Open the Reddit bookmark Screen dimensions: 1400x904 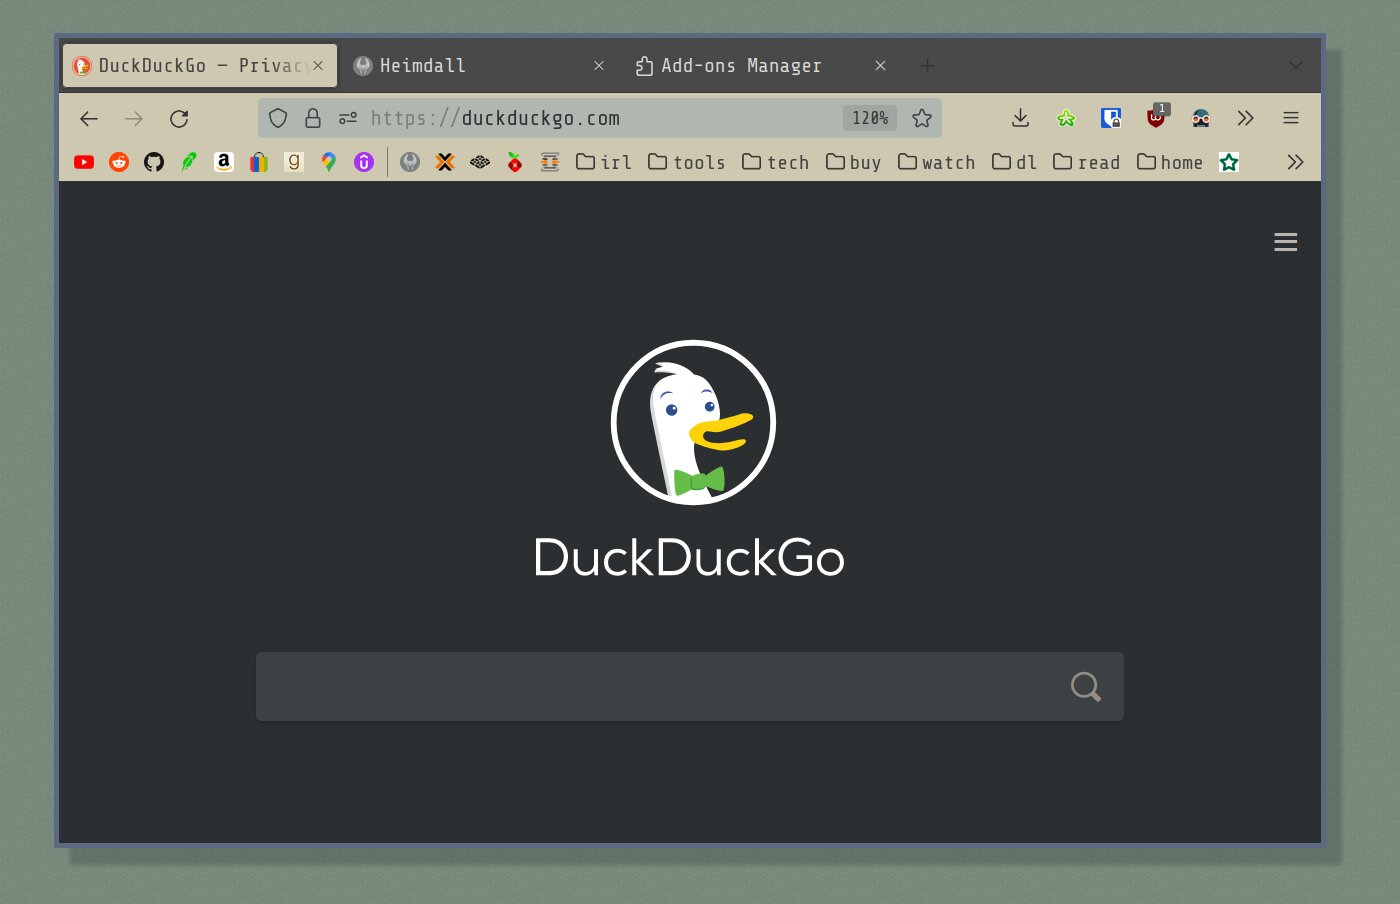[x=119, y=162]
